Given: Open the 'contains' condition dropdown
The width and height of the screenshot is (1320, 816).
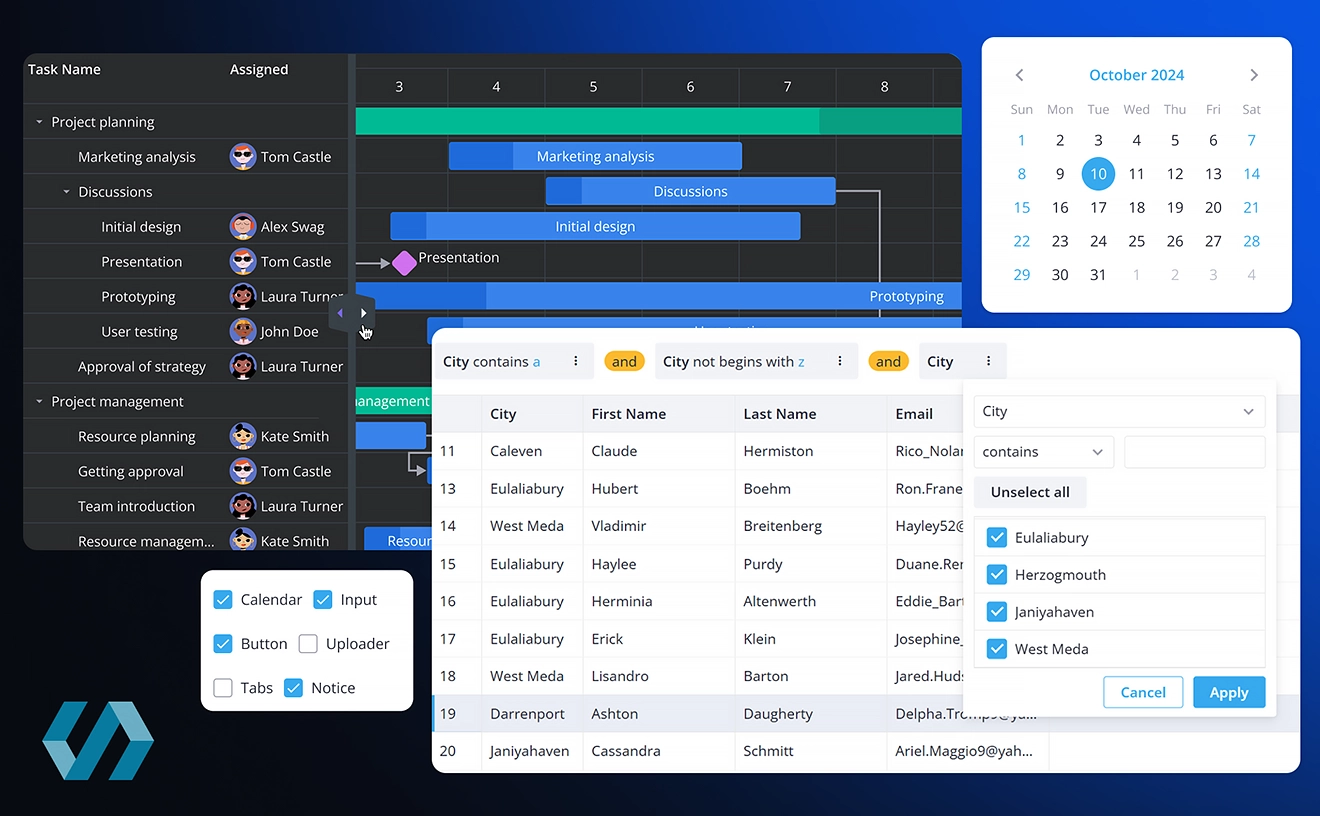Looking at the screenshot, I should [1043, 452].
